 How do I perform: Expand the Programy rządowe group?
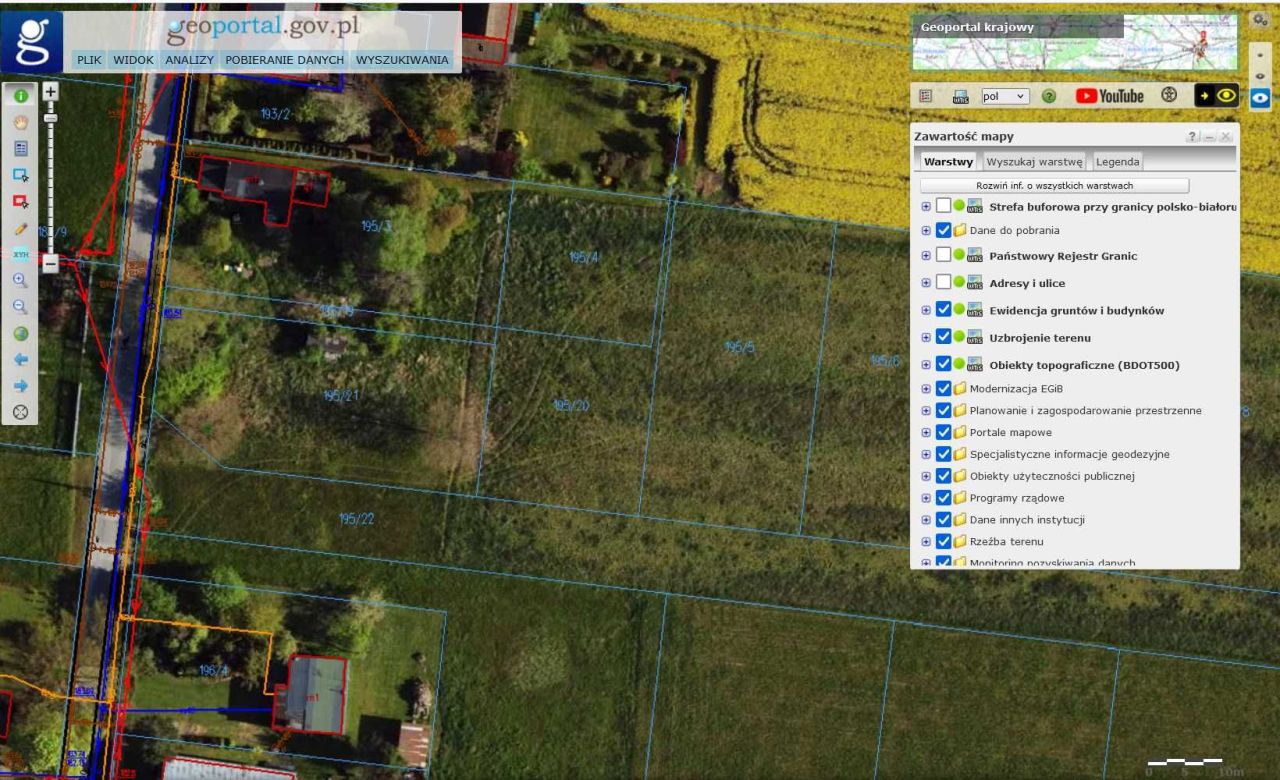point(926,498)
